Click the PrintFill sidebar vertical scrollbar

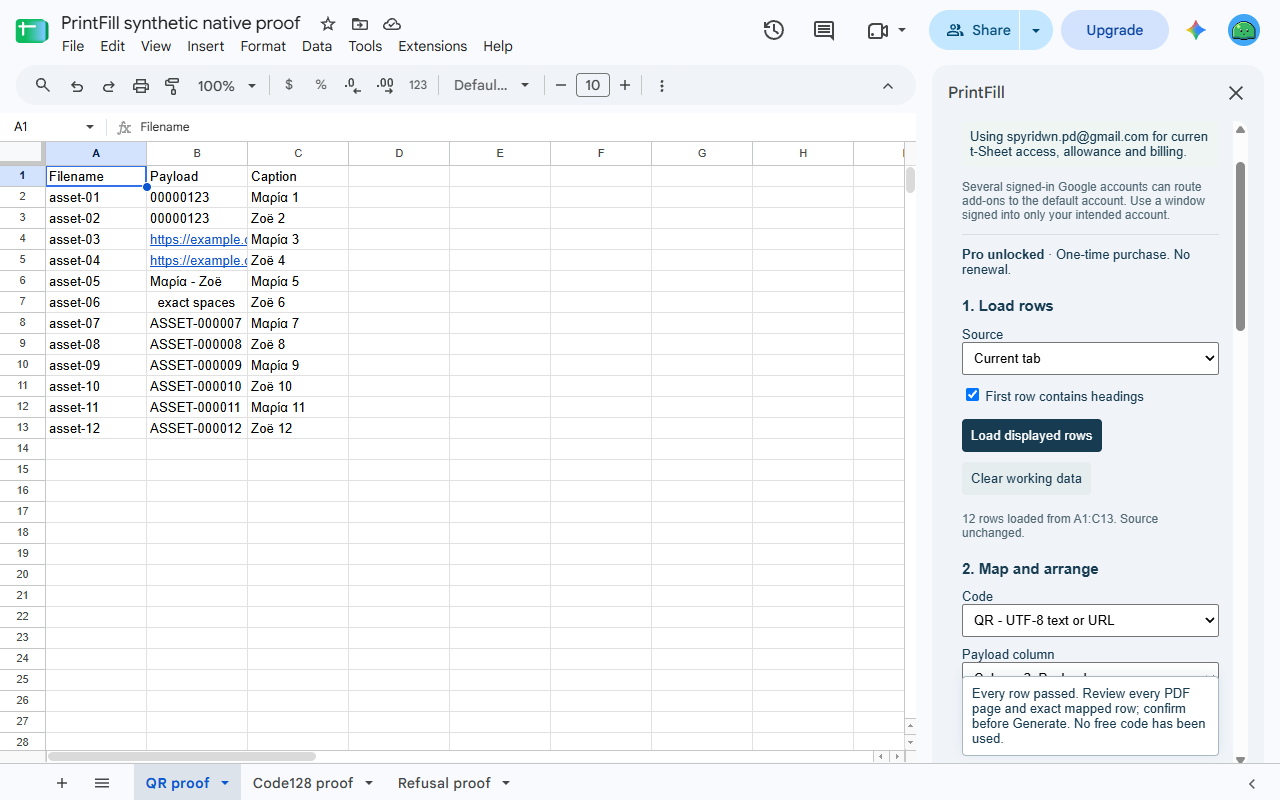tap(1240, 246)
